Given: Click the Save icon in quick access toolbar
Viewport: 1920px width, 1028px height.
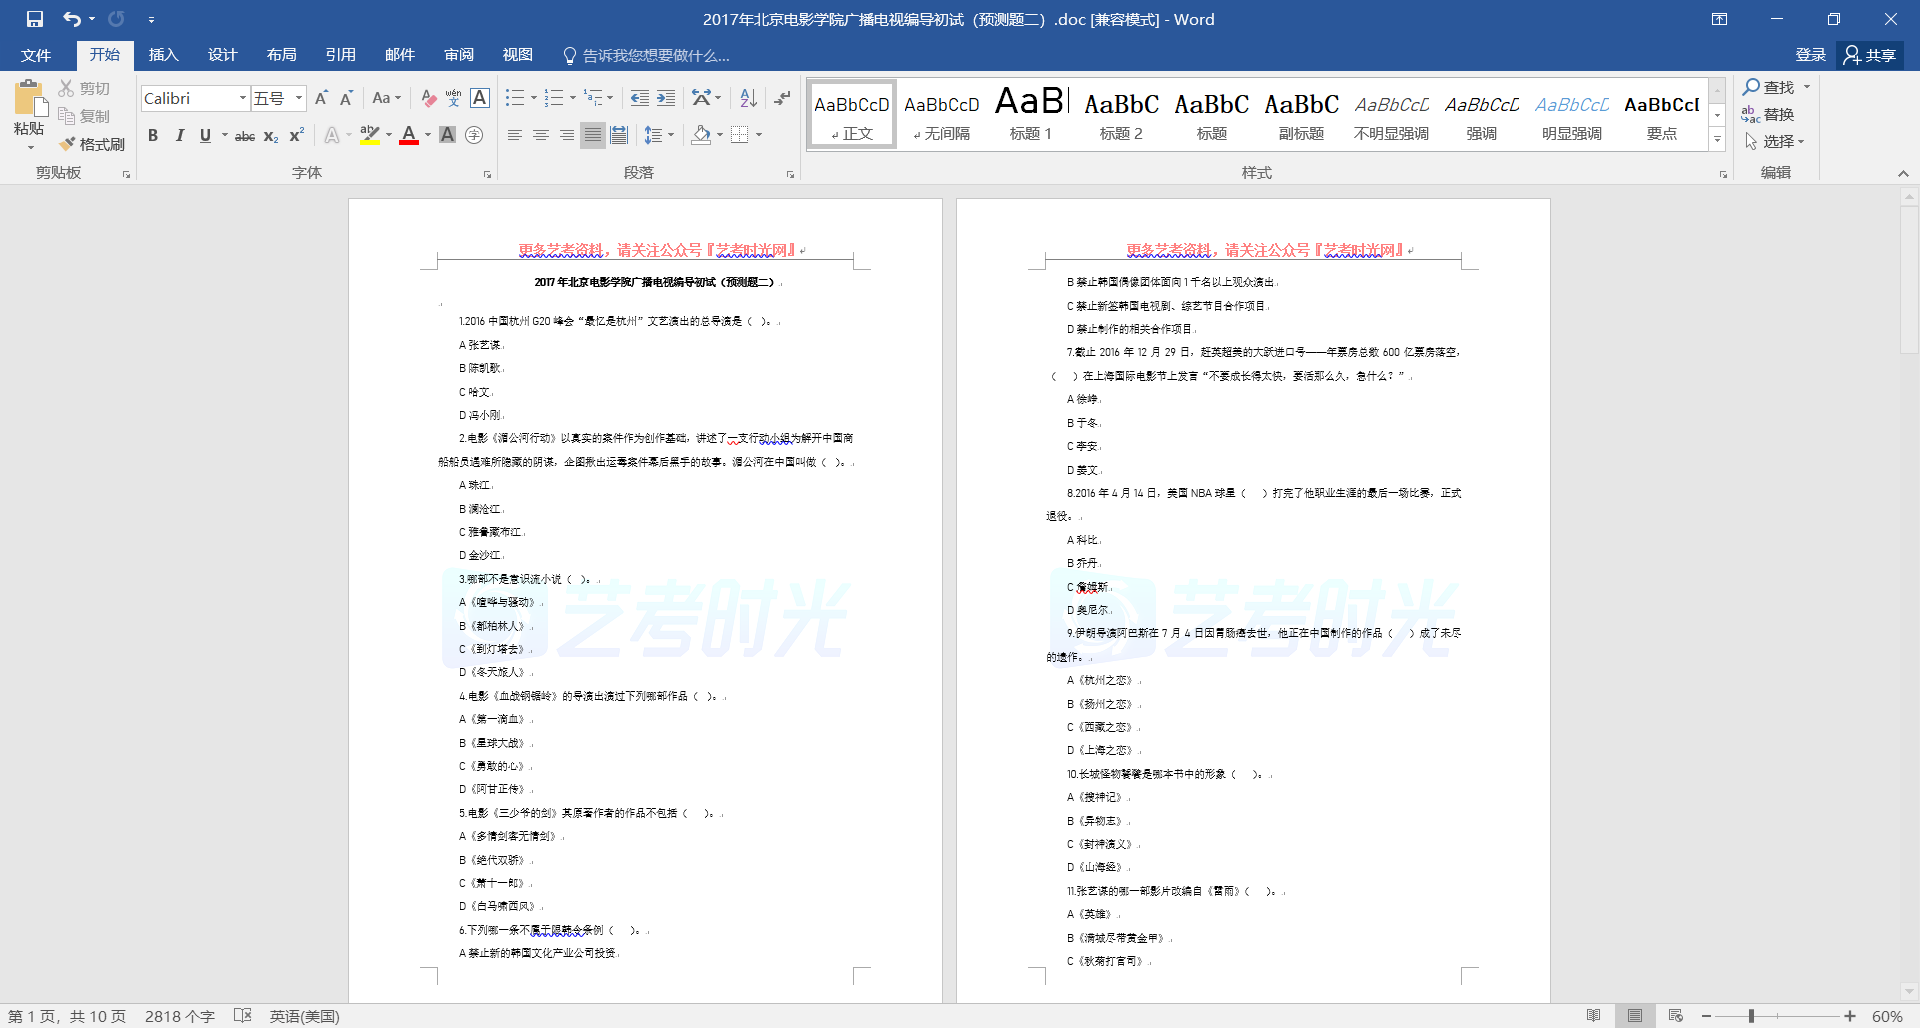Looking at the screenshot, I should (x=35, y=19).
